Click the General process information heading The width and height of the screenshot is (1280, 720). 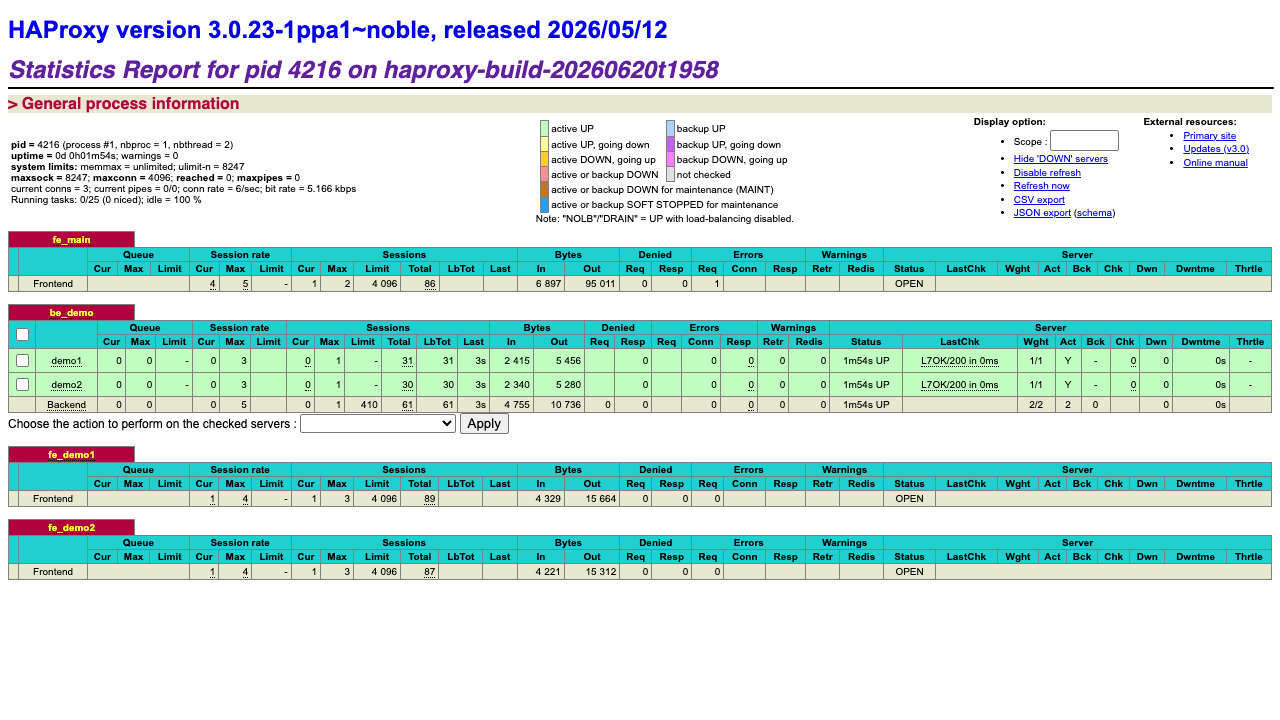tap(124, 104)
